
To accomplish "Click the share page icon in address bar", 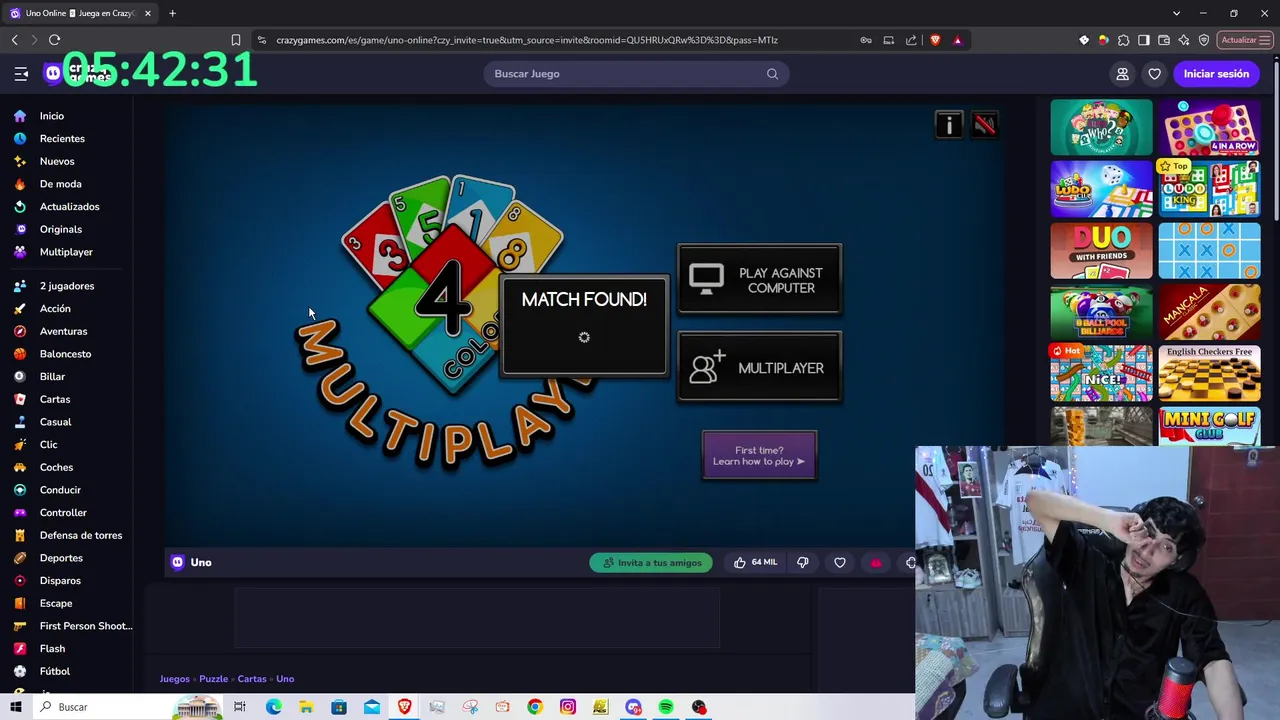I will coord(911,40).
